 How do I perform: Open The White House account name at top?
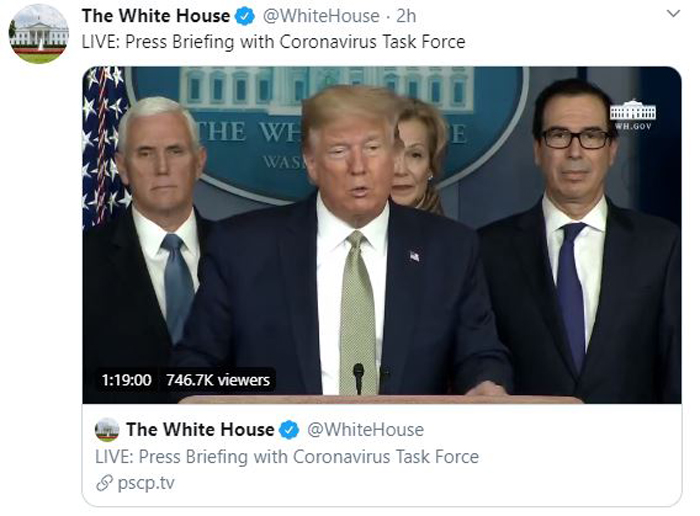pos(156,16)
